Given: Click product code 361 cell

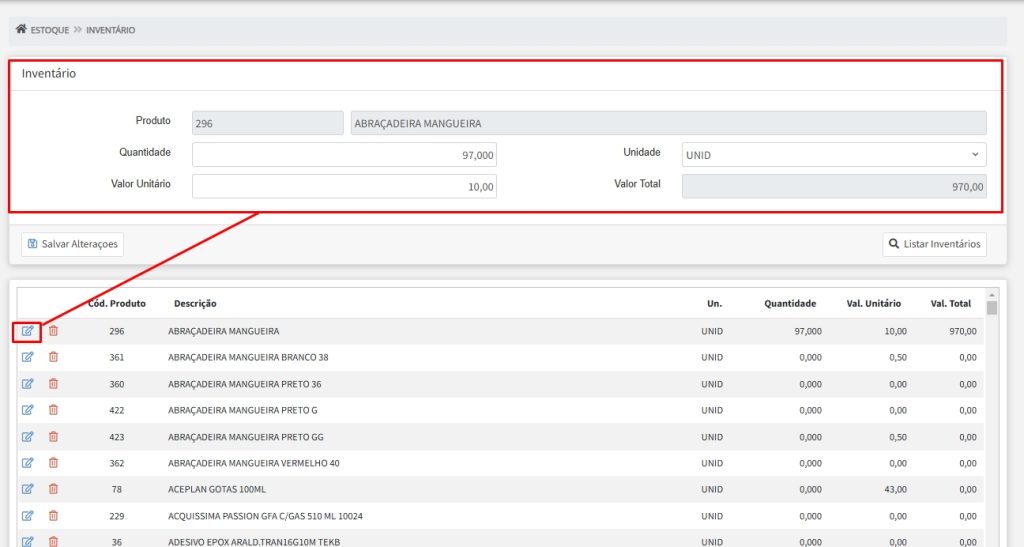Looking at the screenshot, I should (x=117, y=357).
